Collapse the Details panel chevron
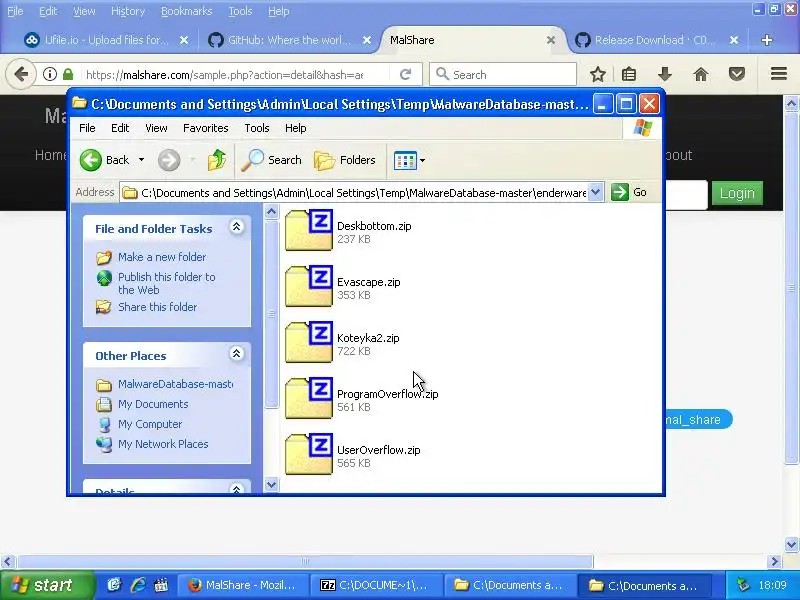Viewport: 800px width, 600px height. coord(236,489)
